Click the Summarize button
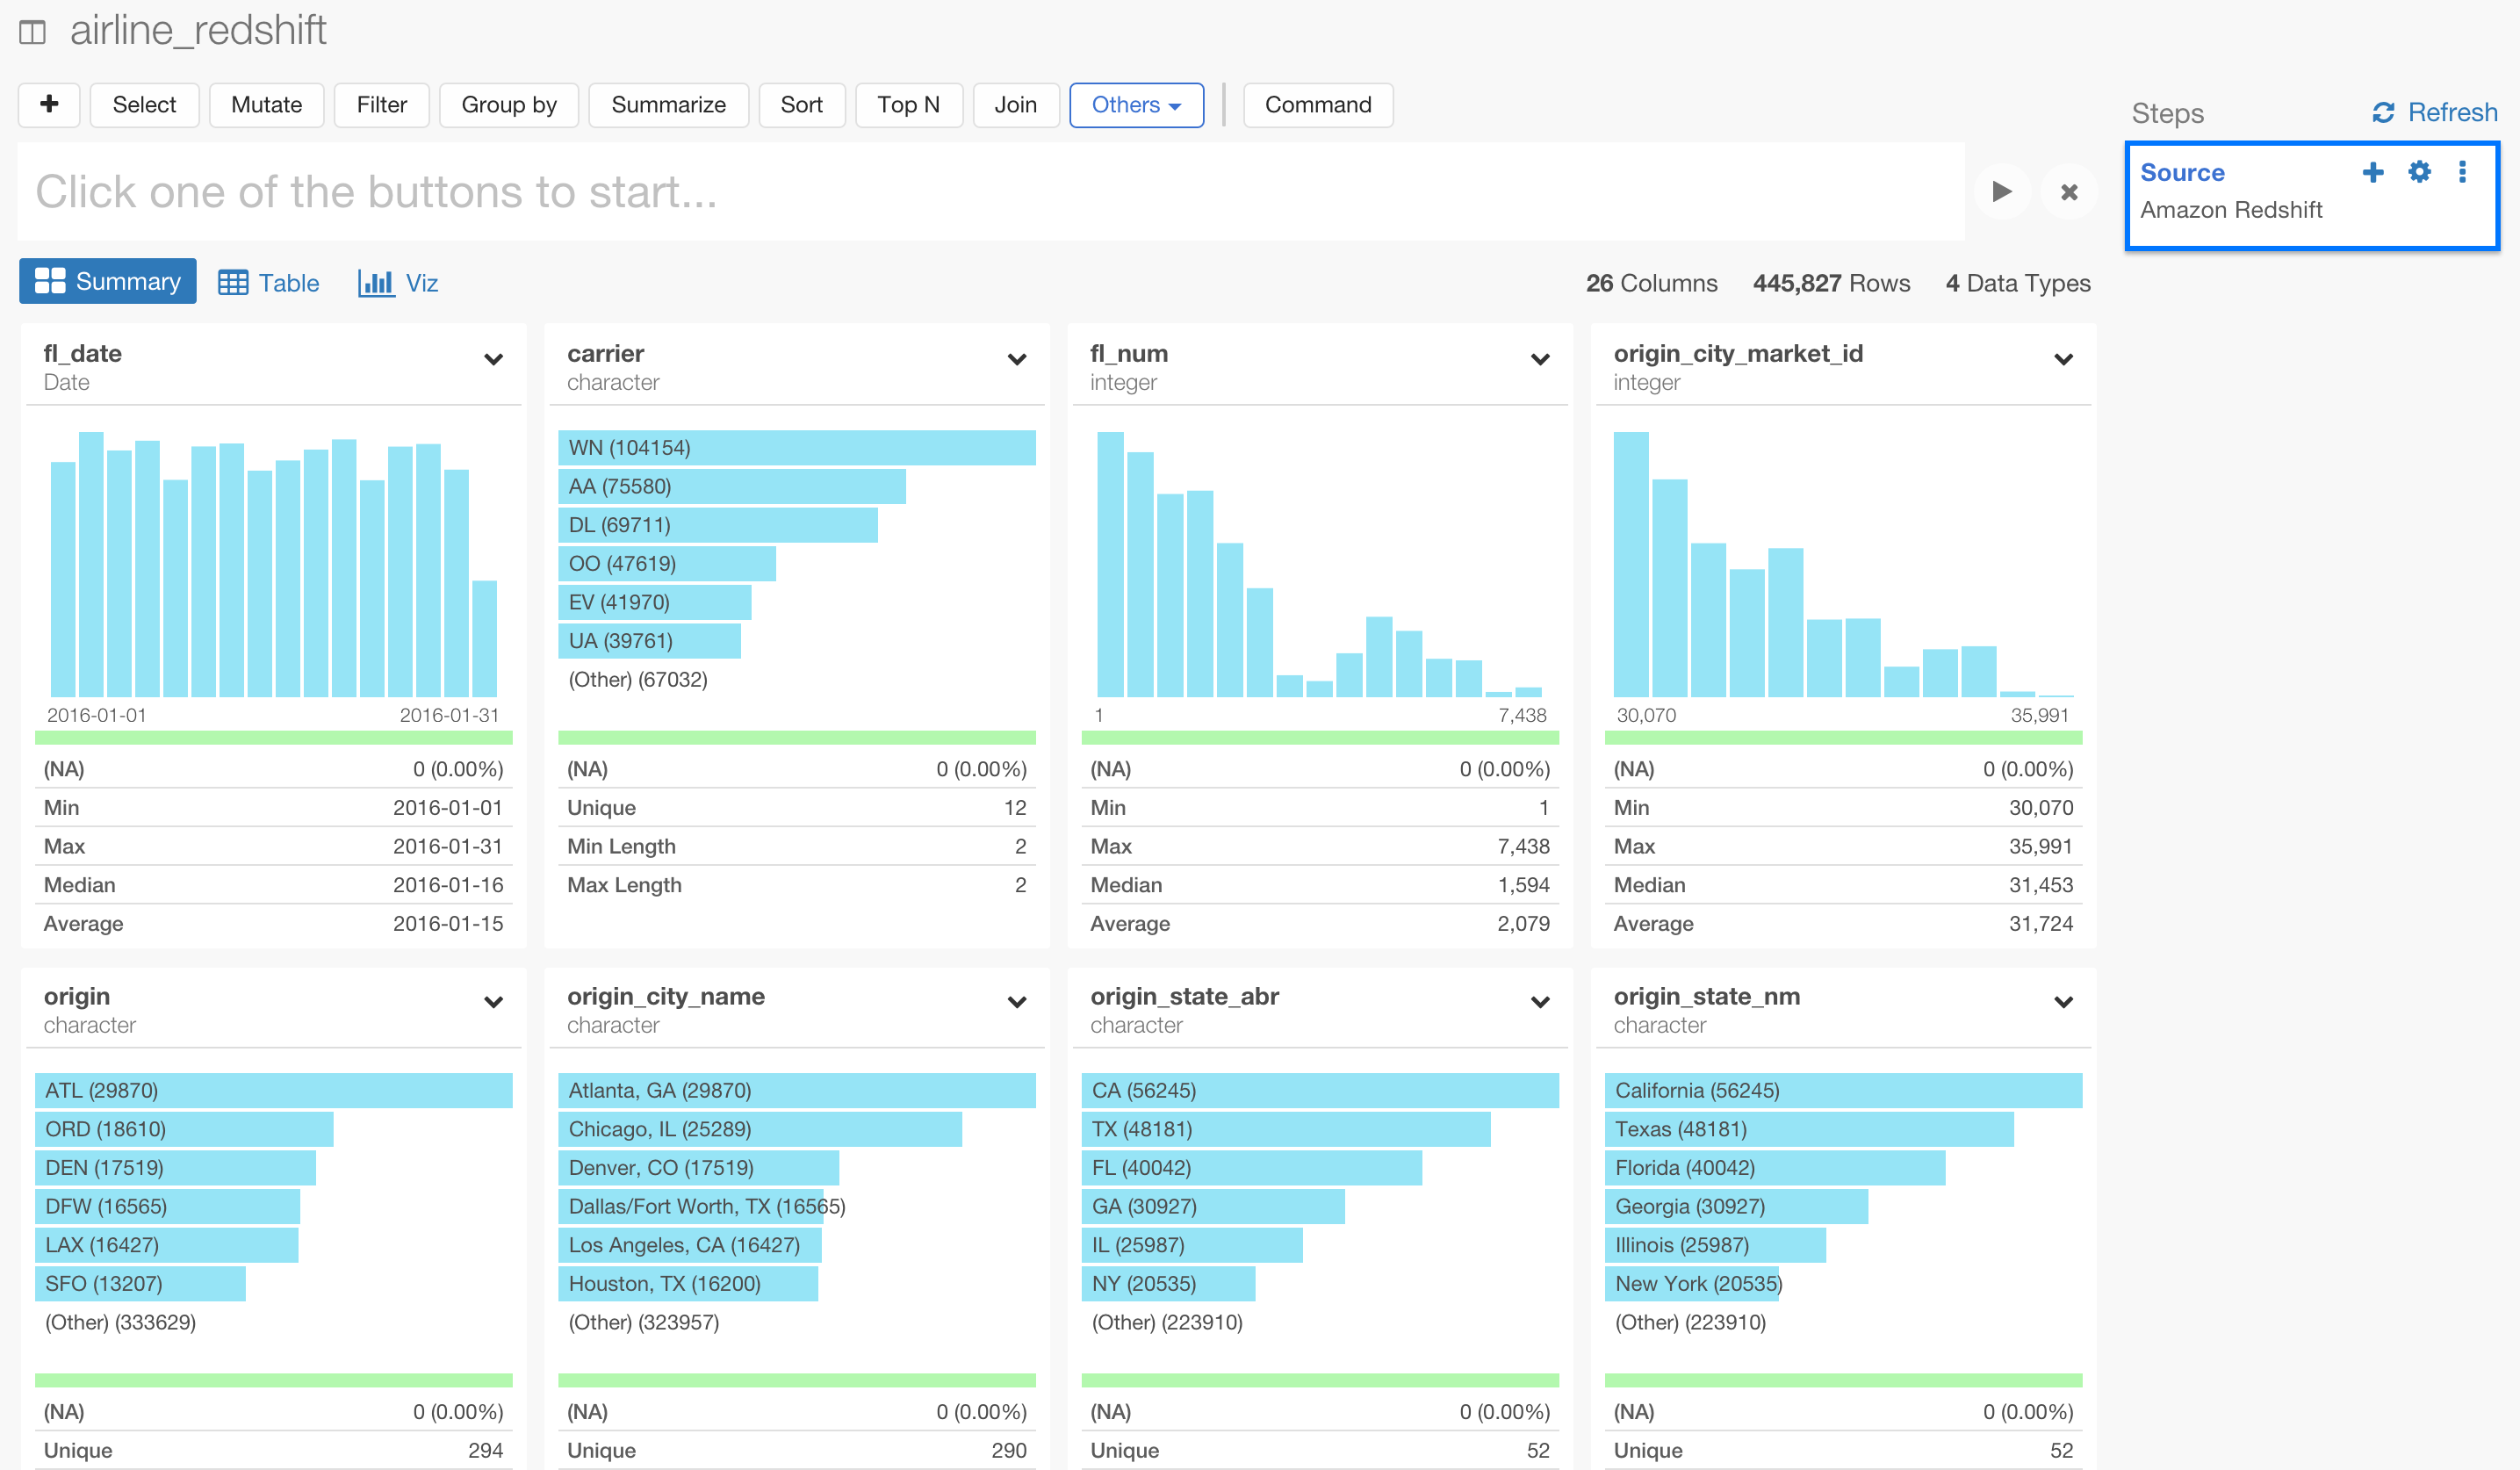Image resolution: width=2520 pixels, height=1470 pixels. (x=668, y=104)
